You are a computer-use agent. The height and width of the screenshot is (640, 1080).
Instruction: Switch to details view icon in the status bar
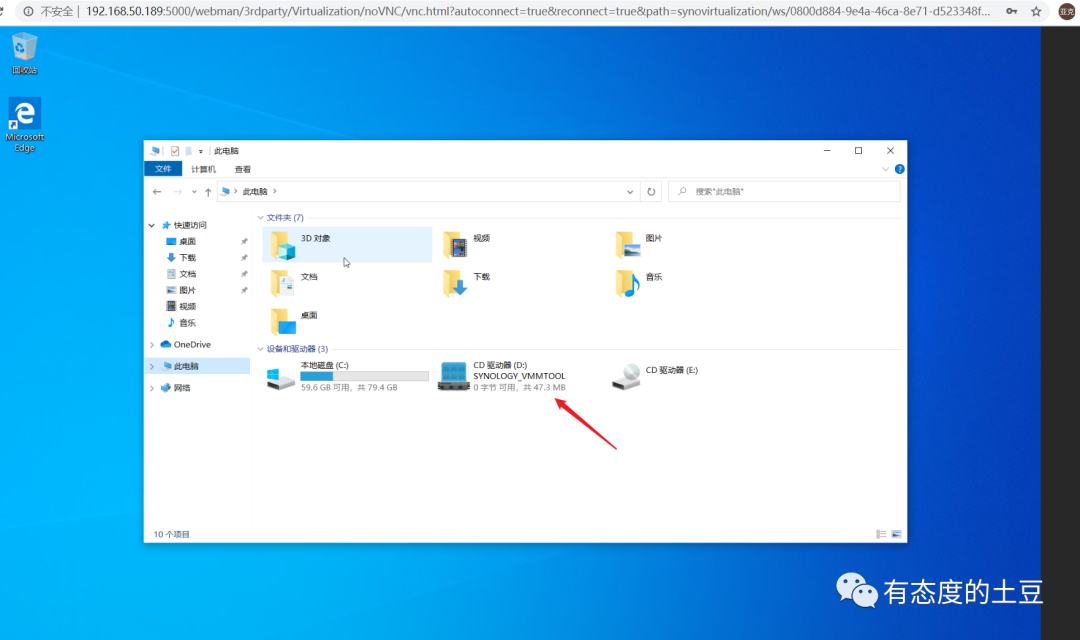(881, 534)
